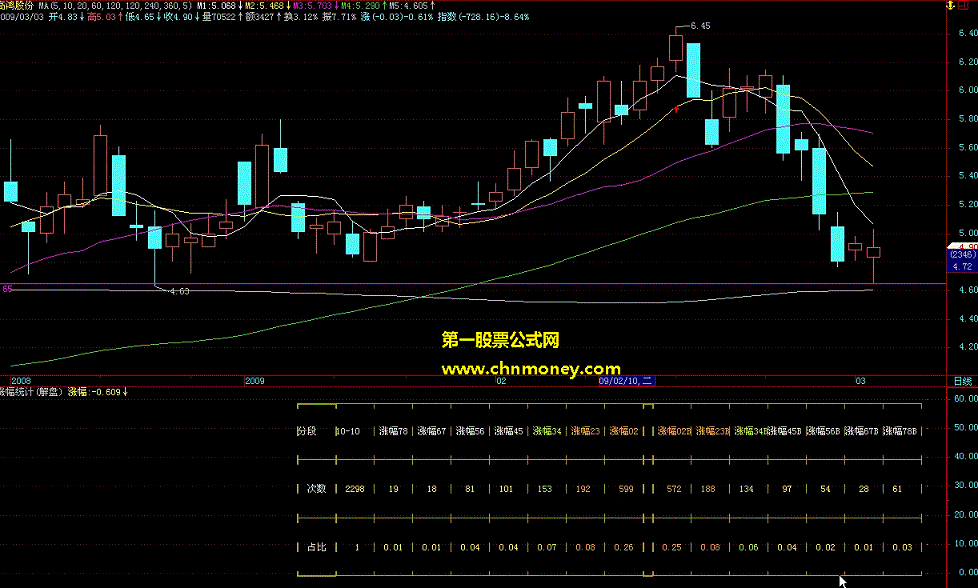Click the 开4.83 opening price value
This screenshot has width=978, height=588.
pos(64,17)
